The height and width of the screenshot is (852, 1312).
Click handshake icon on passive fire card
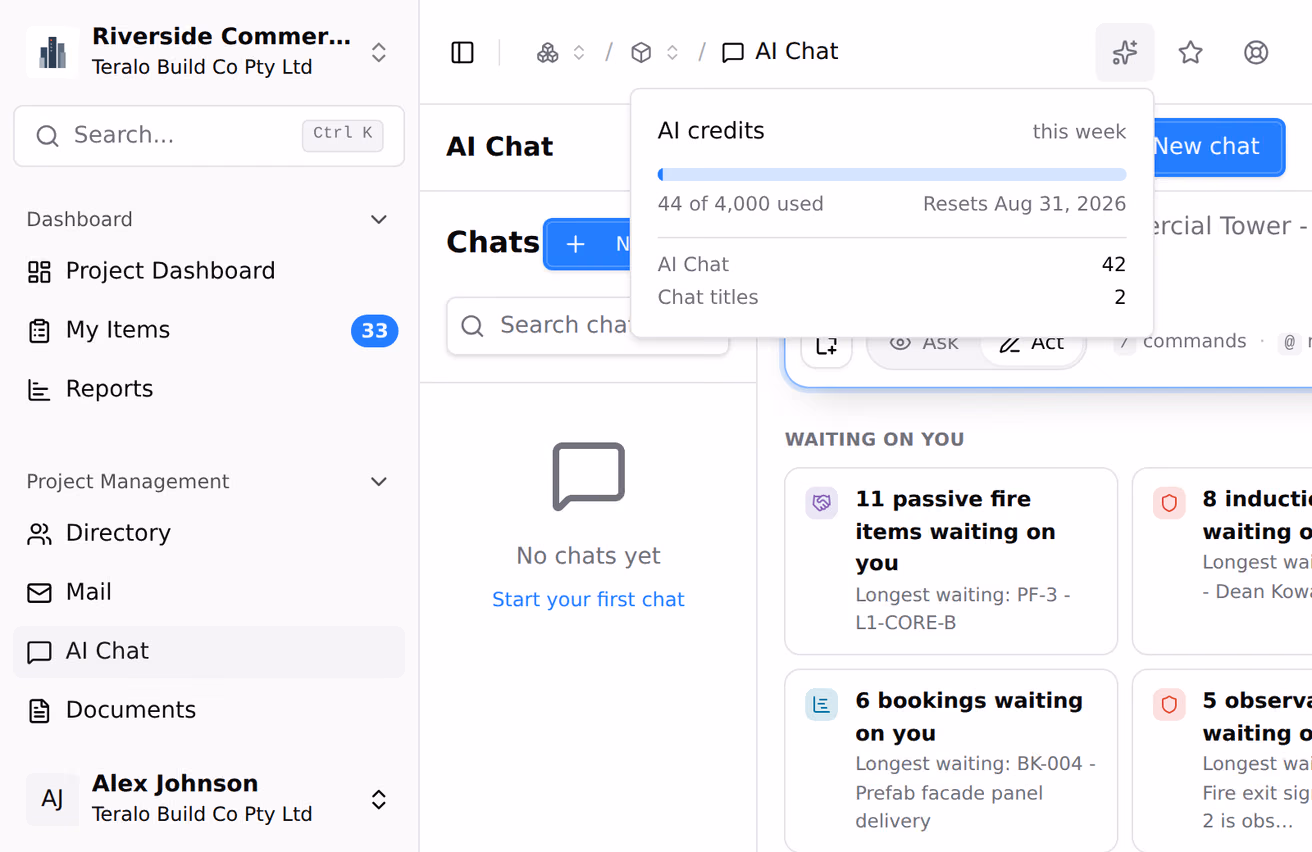tap(821, 503)
